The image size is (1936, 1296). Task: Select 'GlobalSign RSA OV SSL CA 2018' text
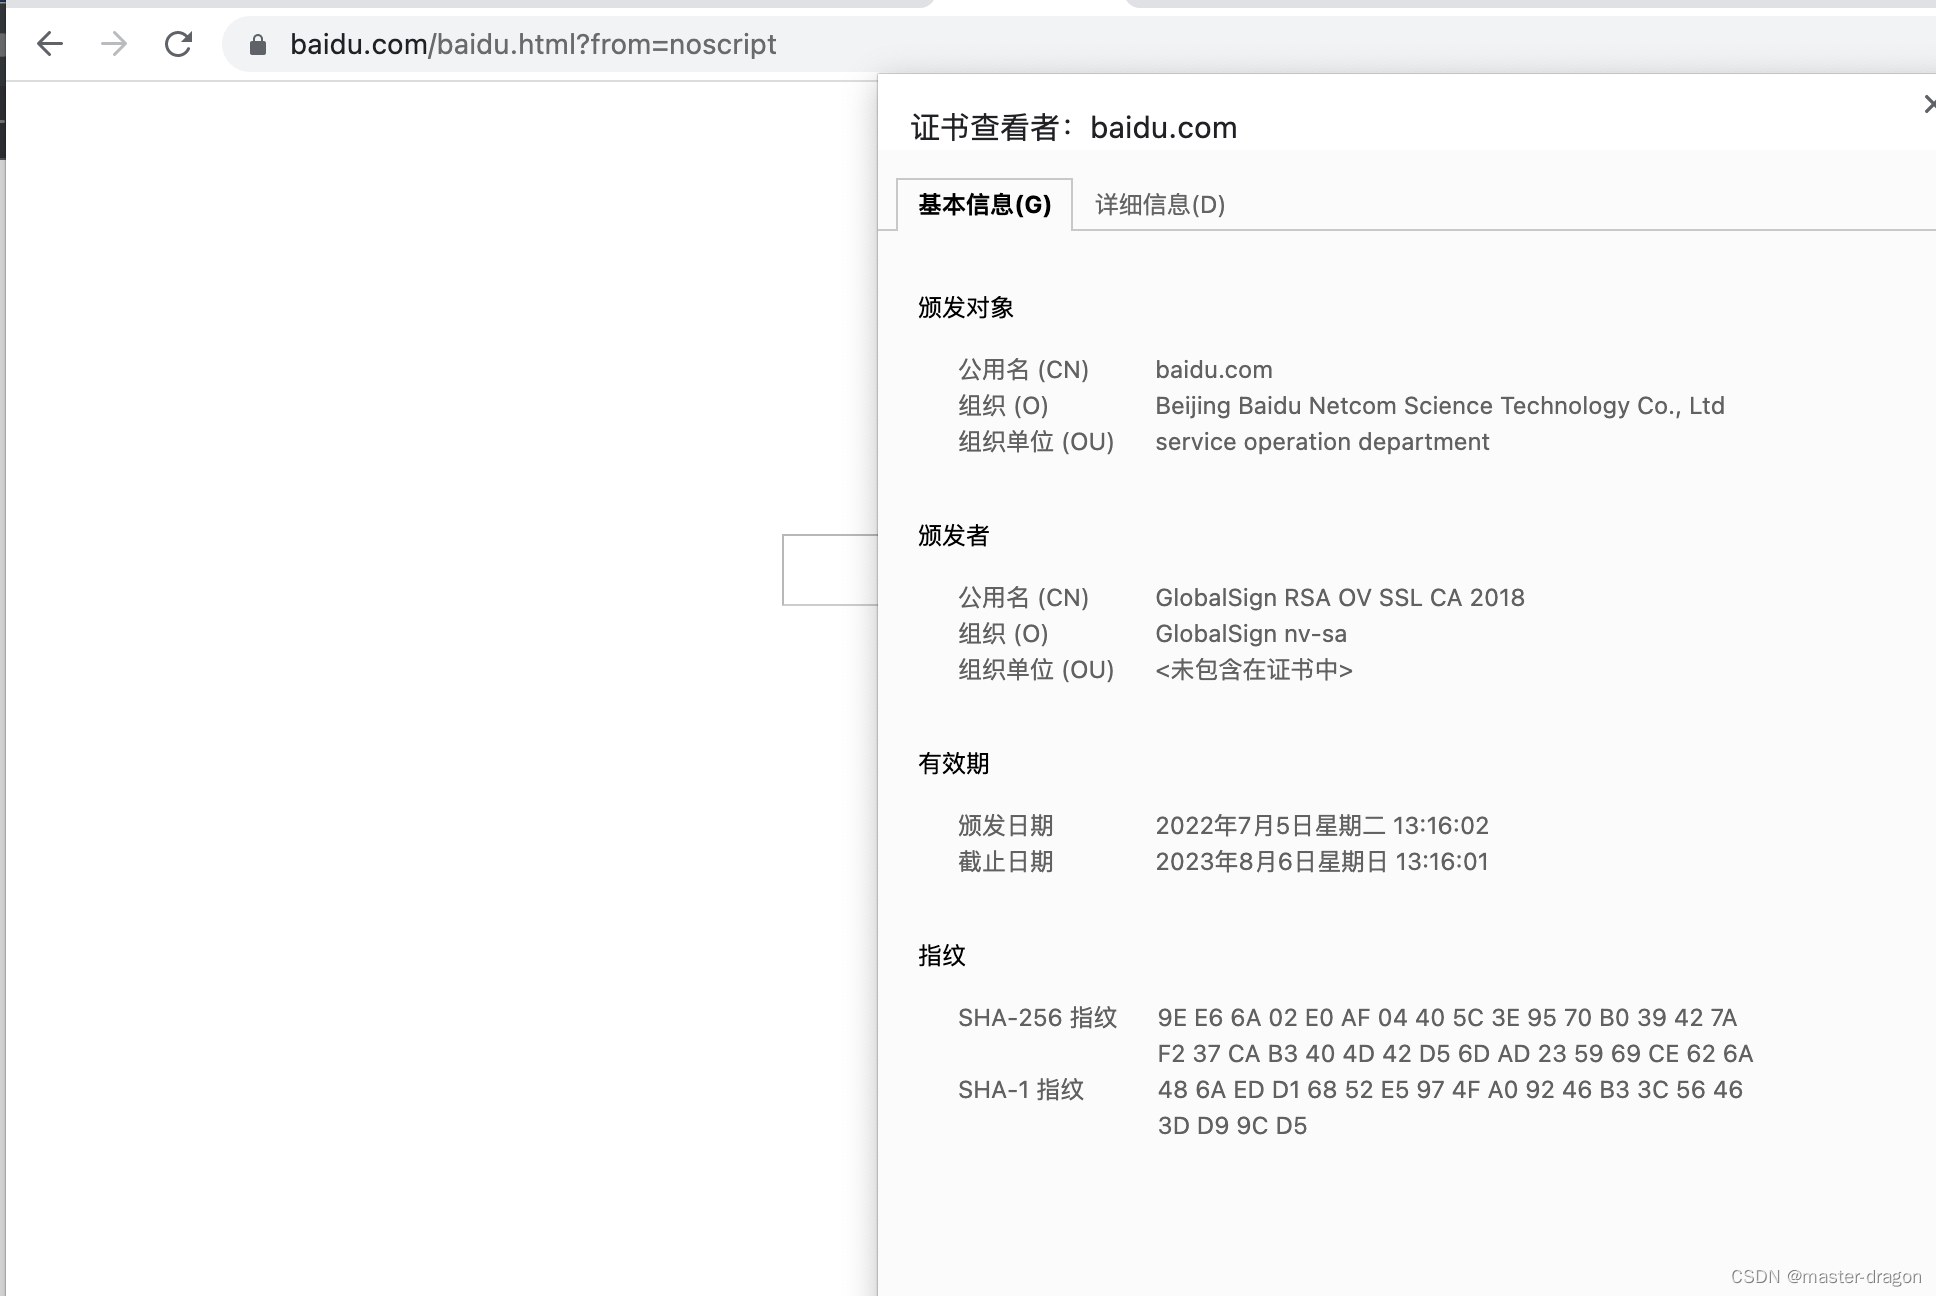(1340, 598)
